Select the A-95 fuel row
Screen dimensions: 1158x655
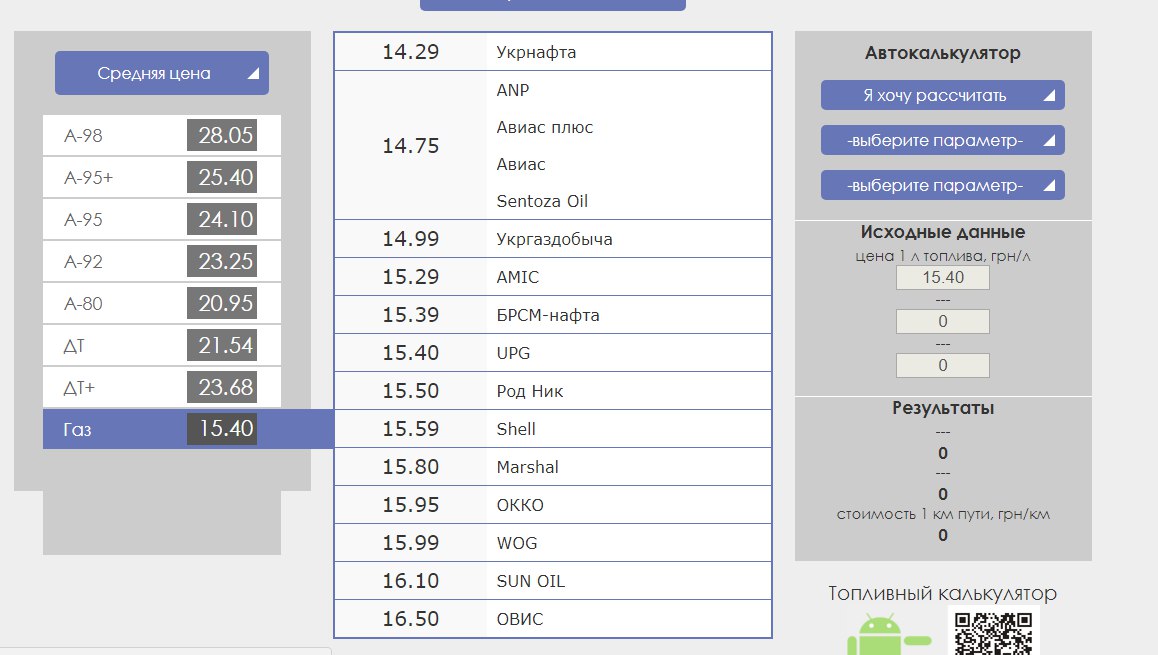coord(162,219)
